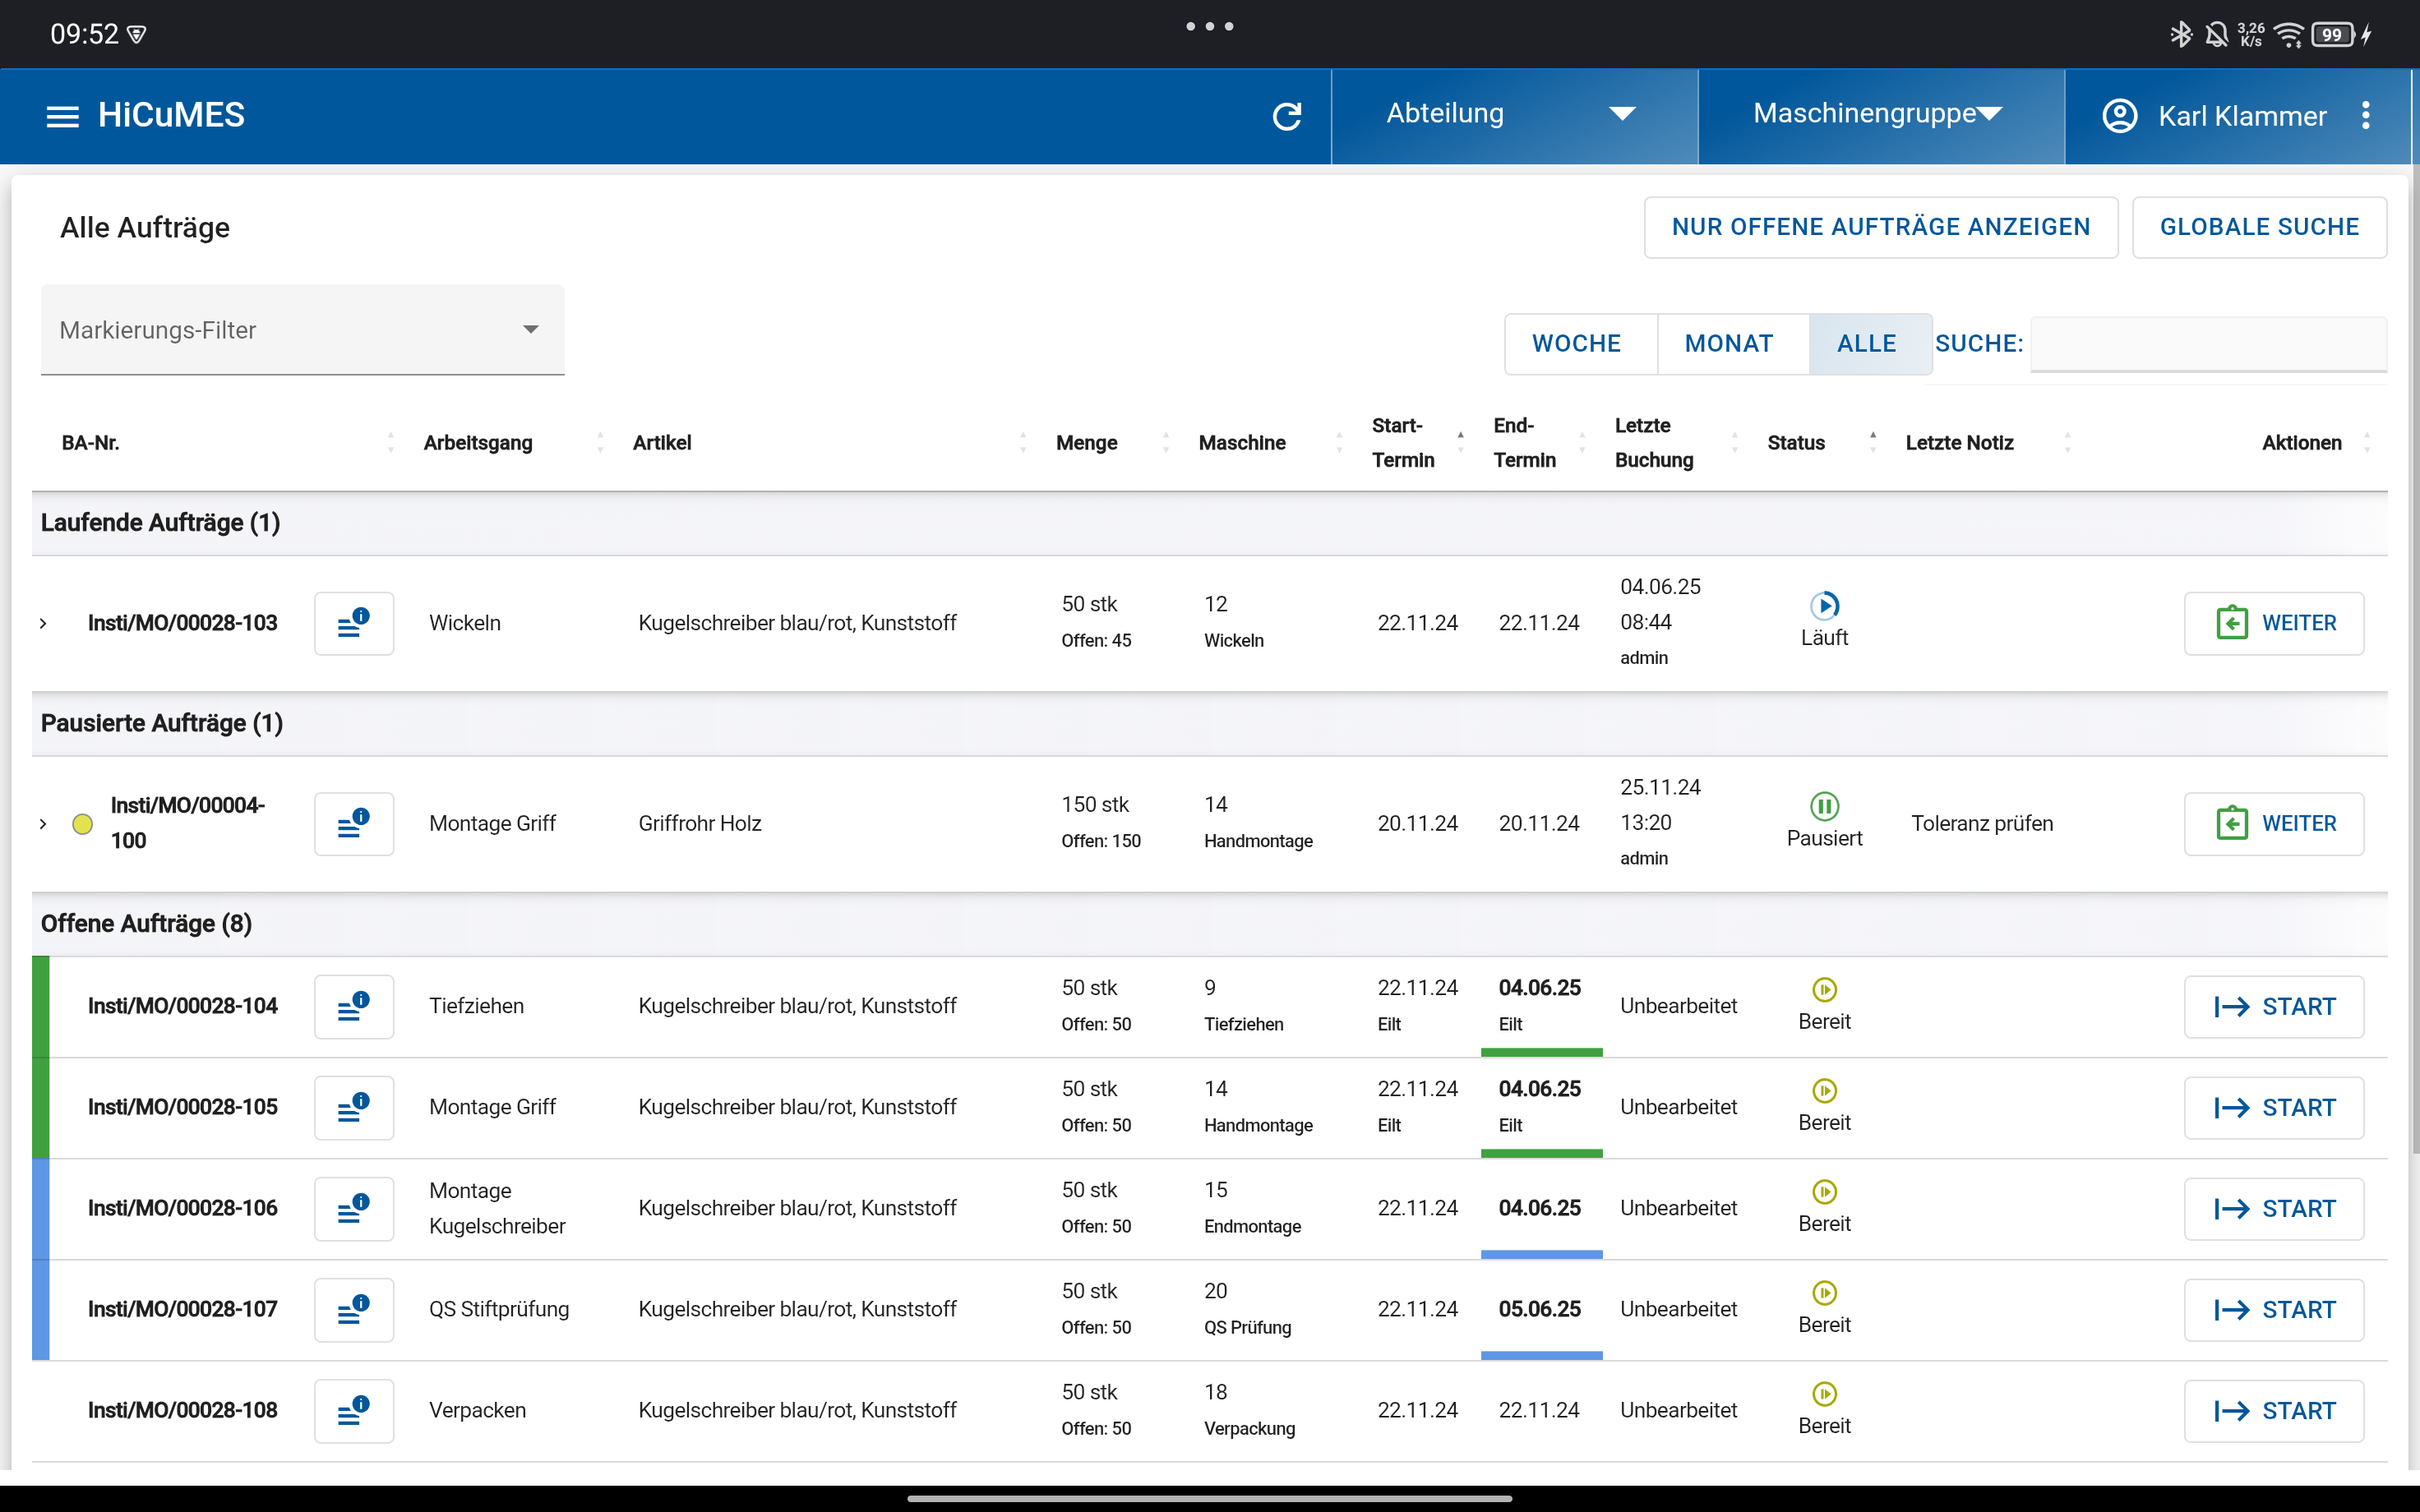Start order Insti/MO/00028-107
The width and height of the screenshot is (2420, 1512).
tap(2273, 1309)
